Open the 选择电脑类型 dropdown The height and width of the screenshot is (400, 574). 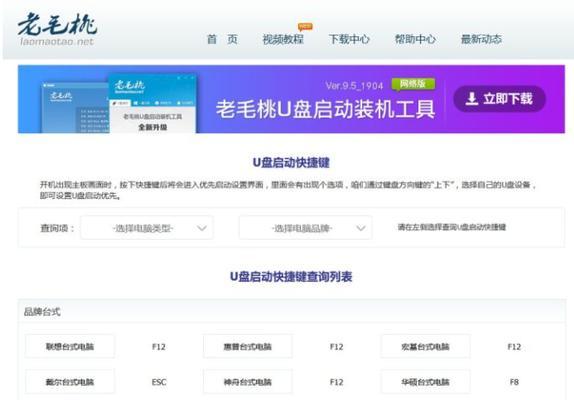point(147,228)
